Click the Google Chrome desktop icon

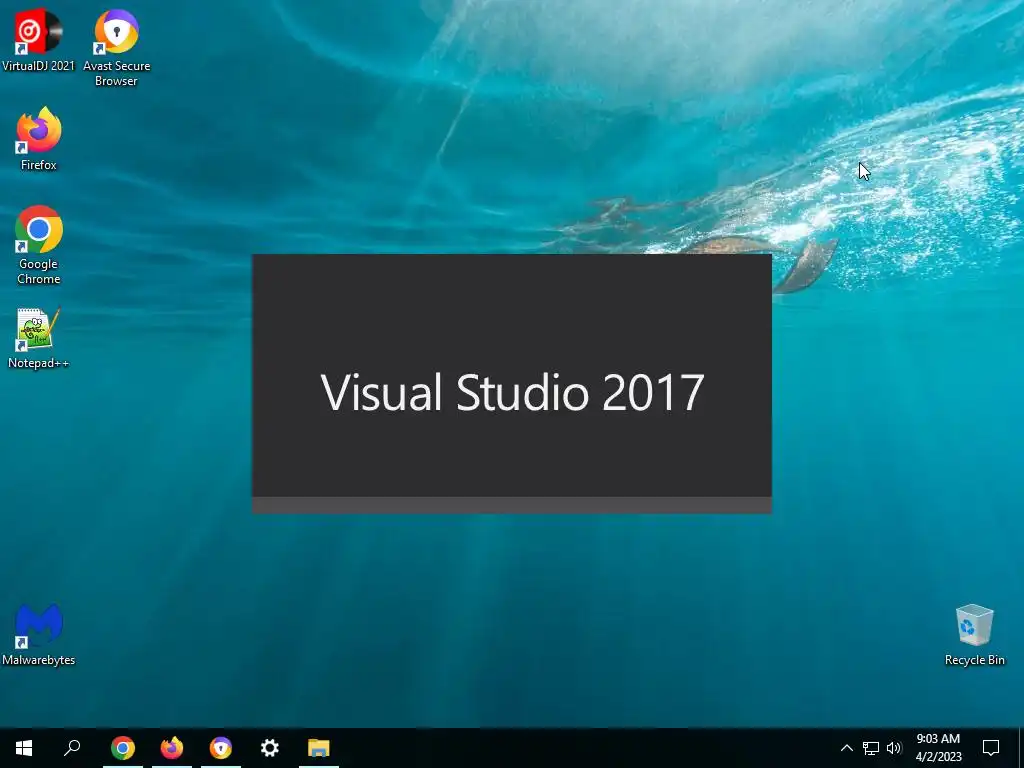(39, 245)
